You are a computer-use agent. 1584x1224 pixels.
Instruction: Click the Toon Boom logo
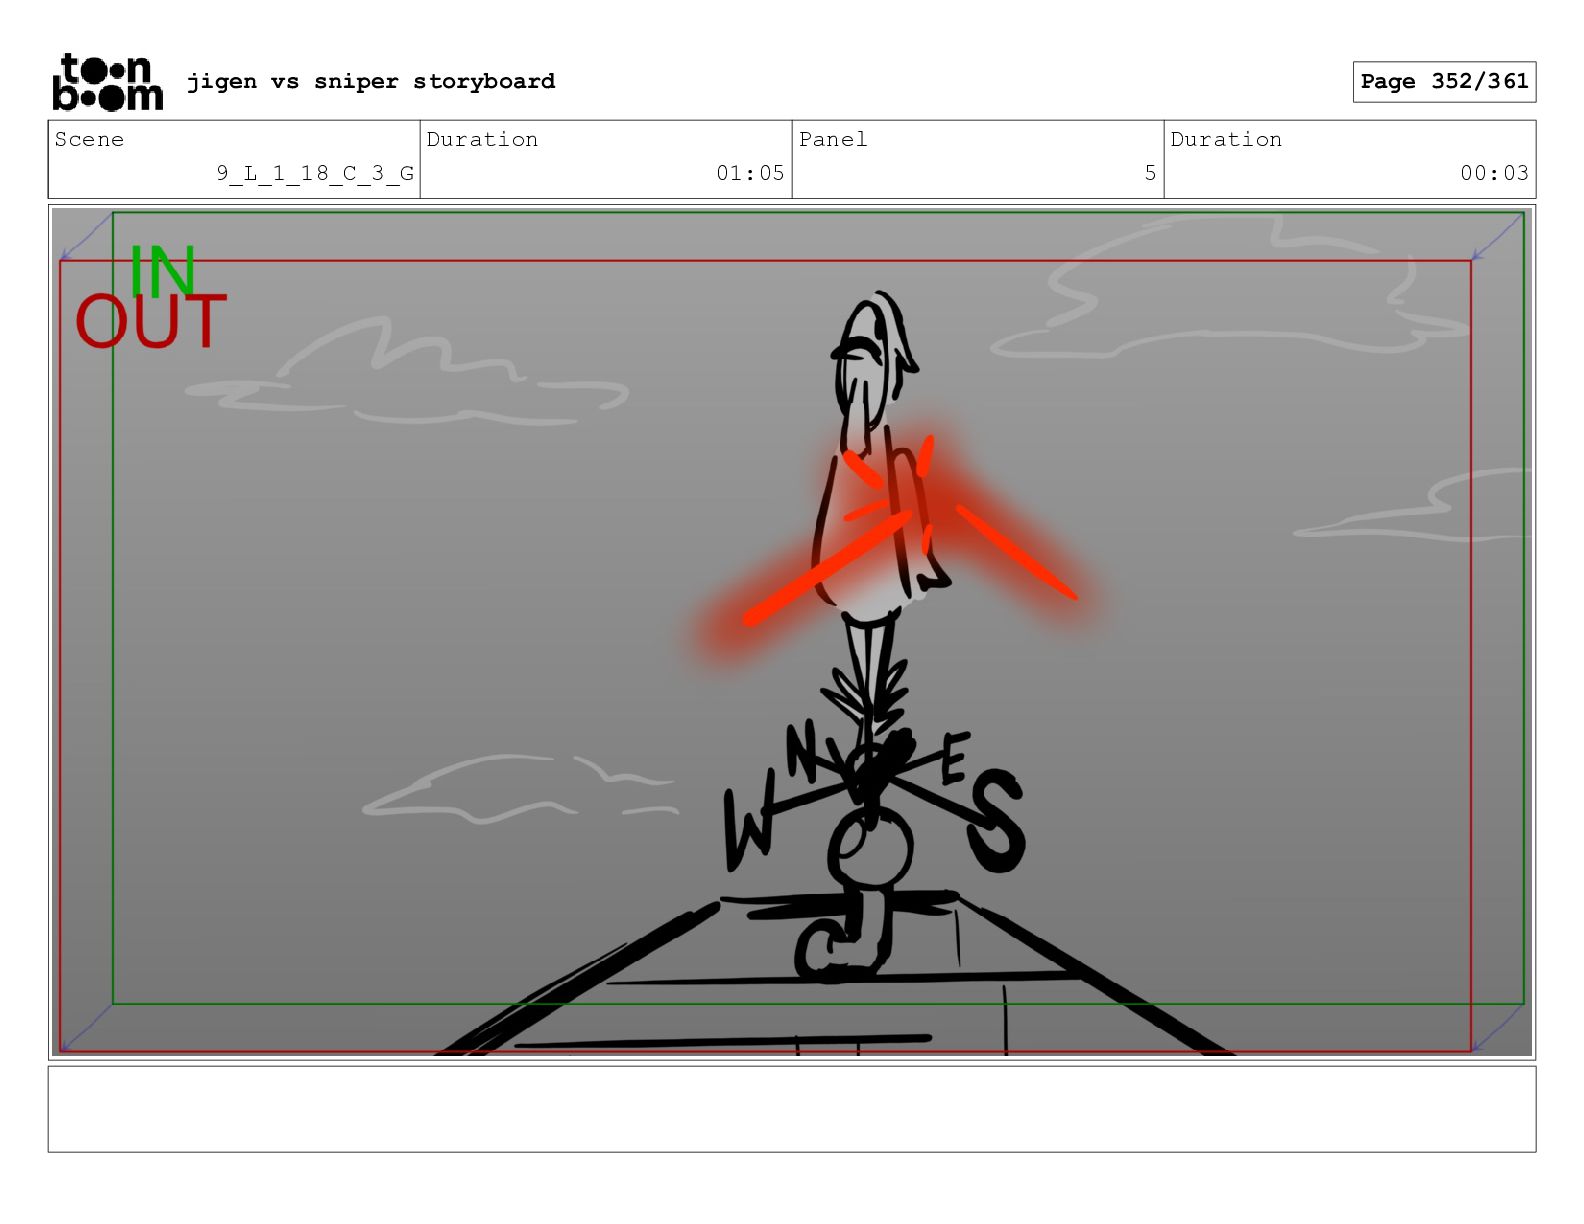pyautogui.click(x=107, y=81)
